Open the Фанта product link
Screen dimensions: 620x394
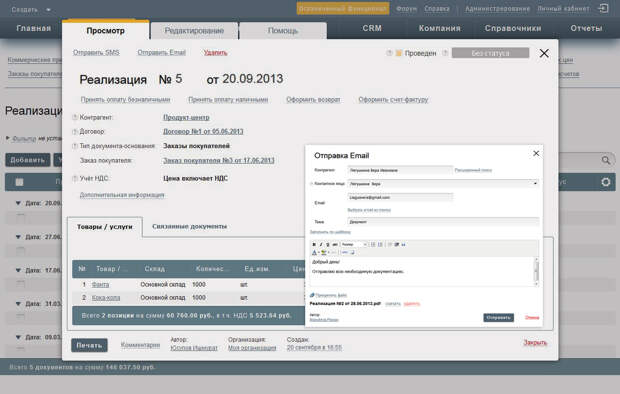(100, 284)
